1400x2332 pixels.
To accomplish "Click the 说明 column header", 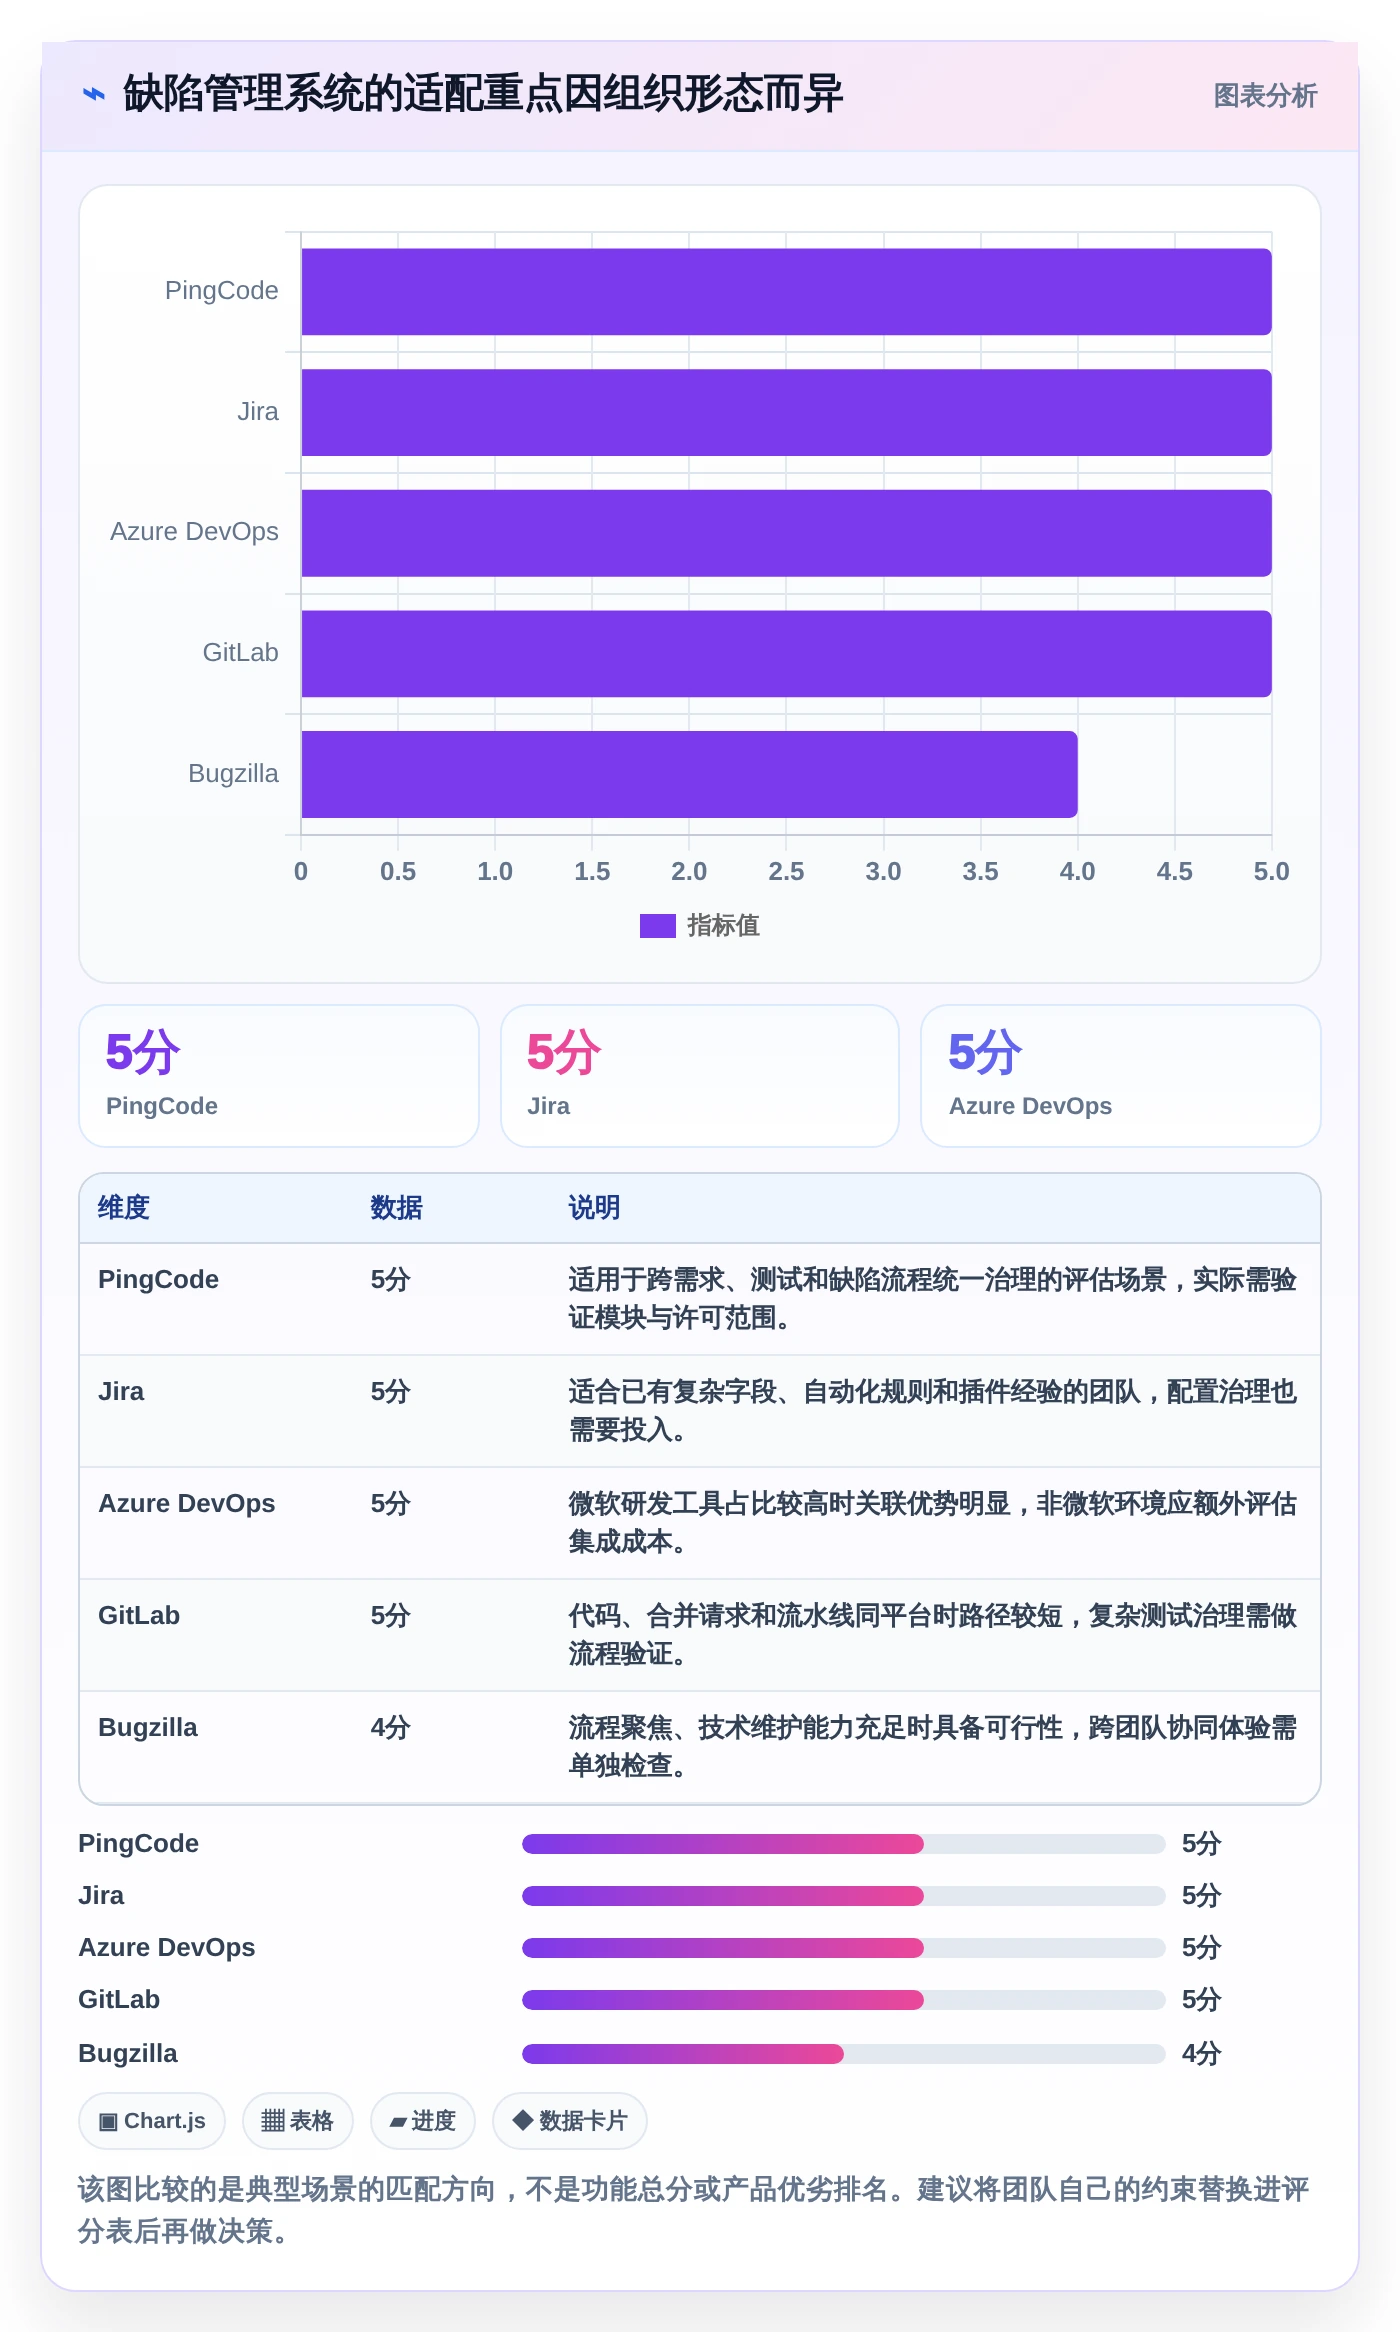I will point(594,1208).
